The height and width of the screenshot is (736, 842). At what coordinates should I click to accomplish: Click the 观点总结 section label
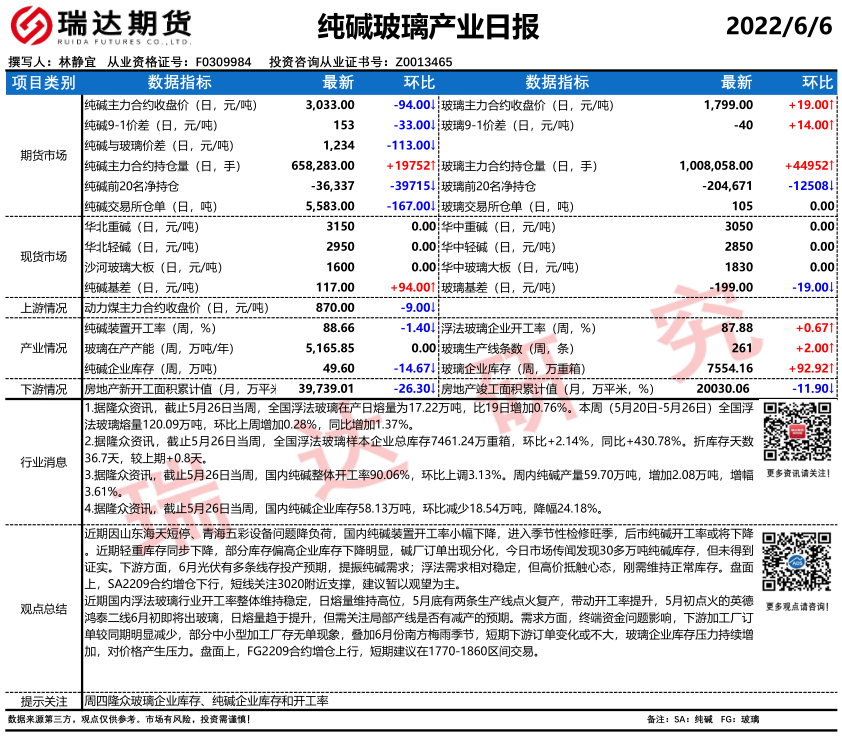(x=43, y=608)
